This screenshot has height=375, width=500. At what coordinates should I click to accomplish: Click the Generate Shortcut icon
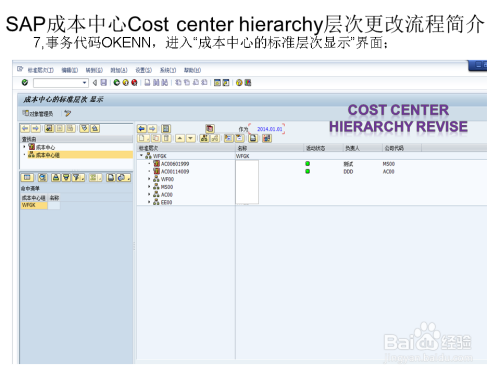coord(226,82)
